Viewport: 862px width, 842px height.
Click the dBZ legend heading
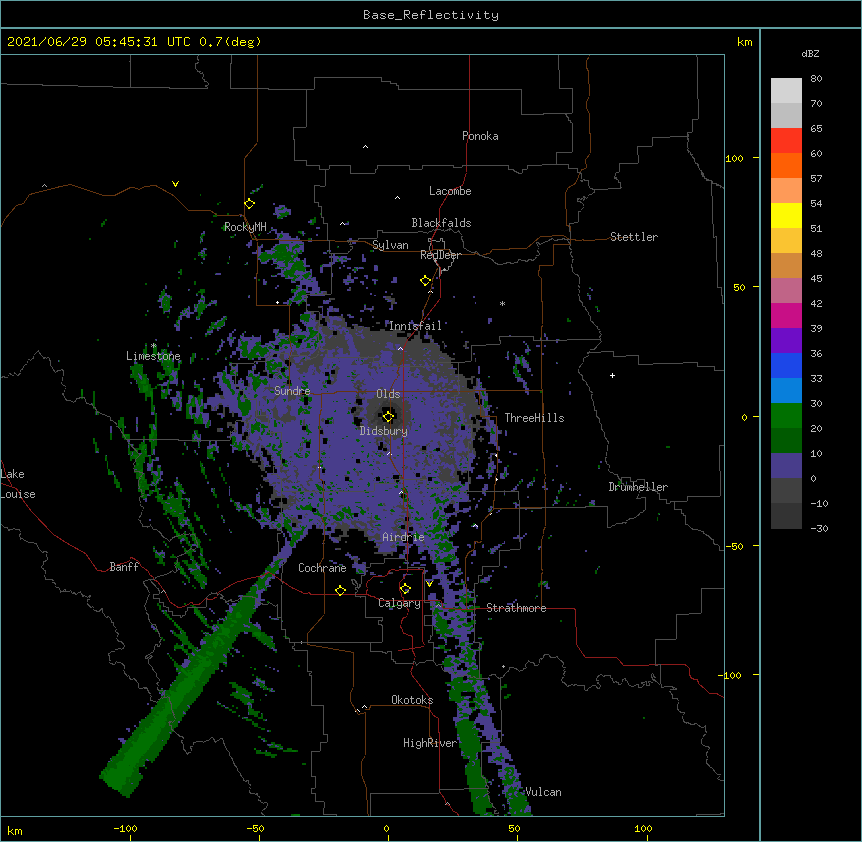810,53
